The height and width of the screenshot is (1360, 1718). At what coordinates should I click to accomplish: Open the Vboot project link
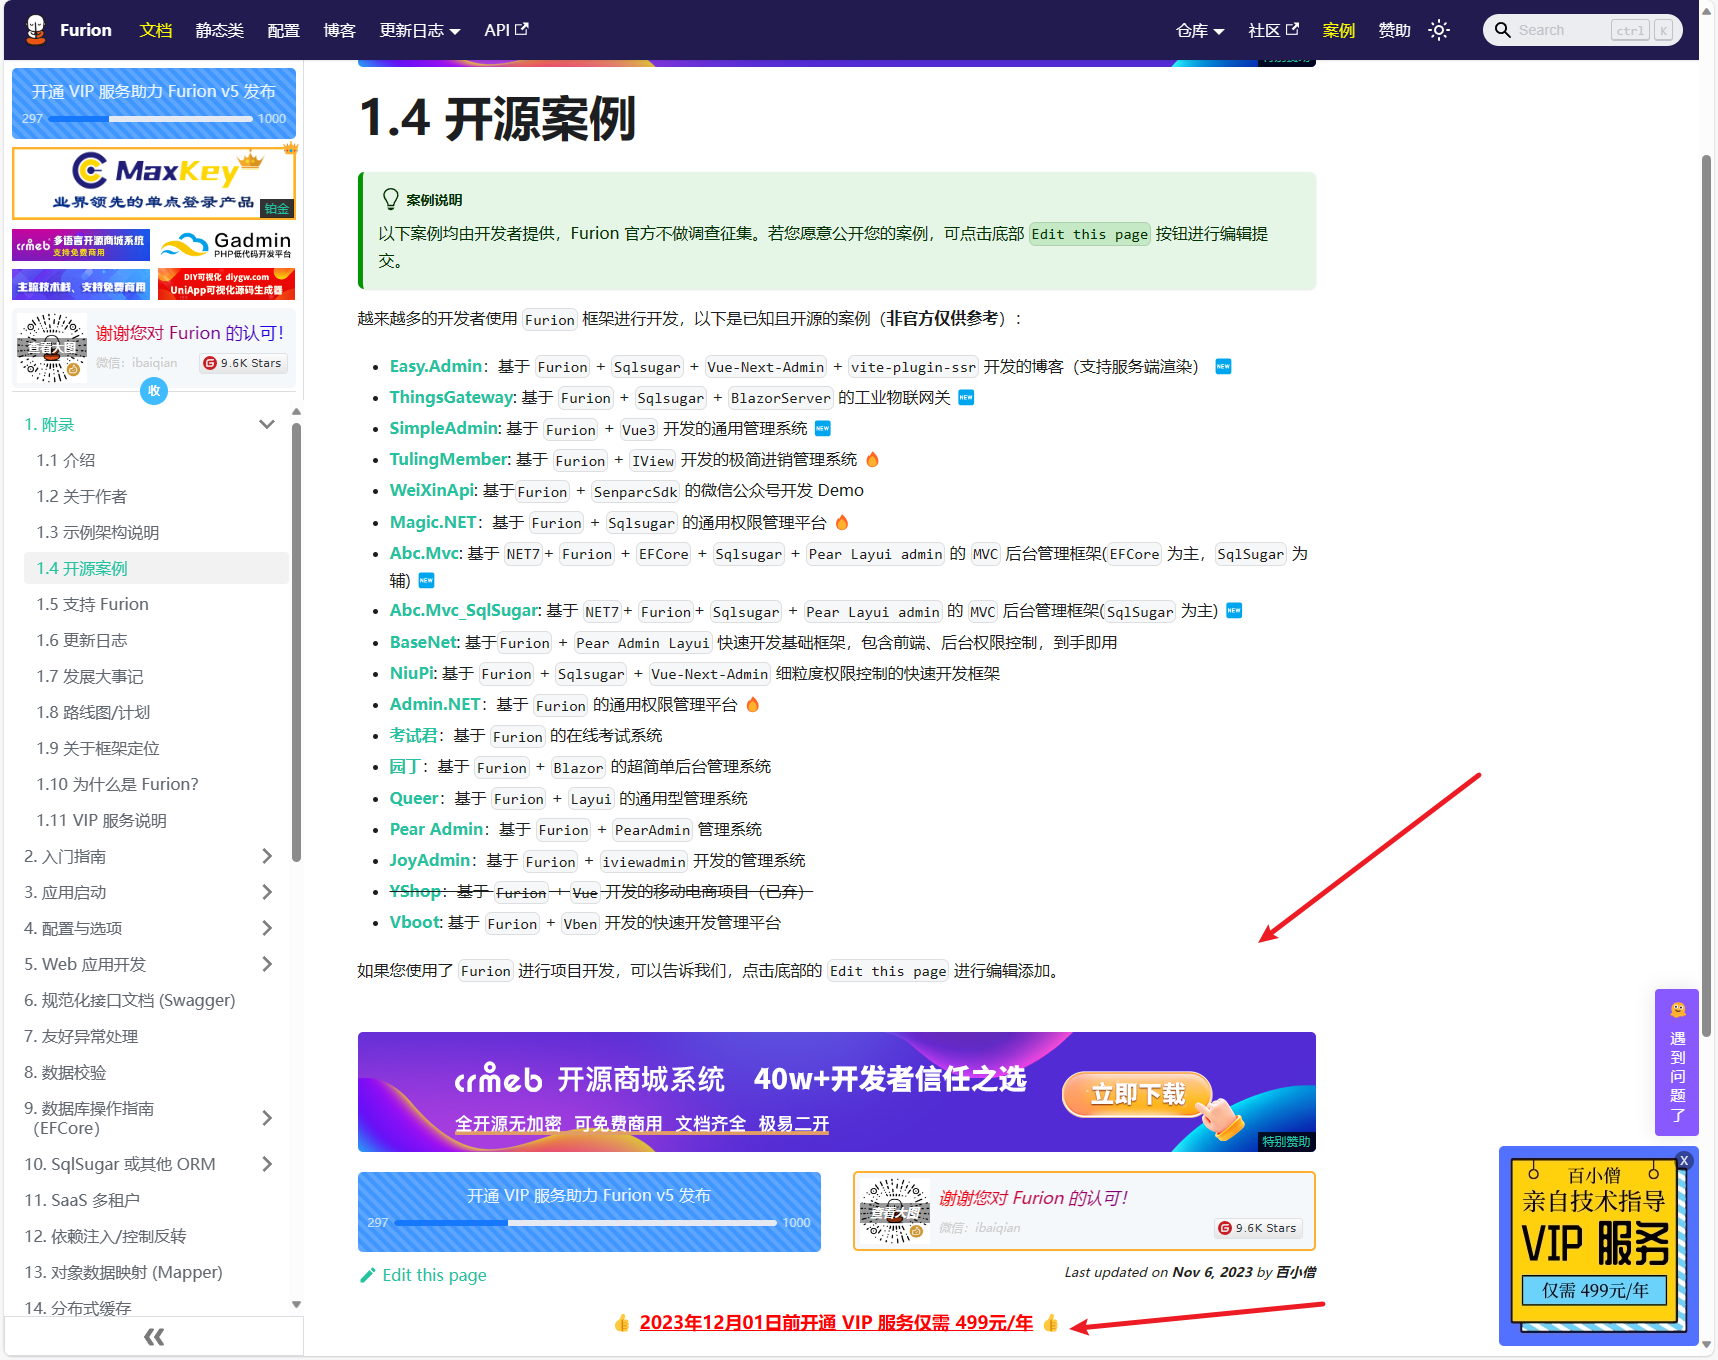coord(415,922)
